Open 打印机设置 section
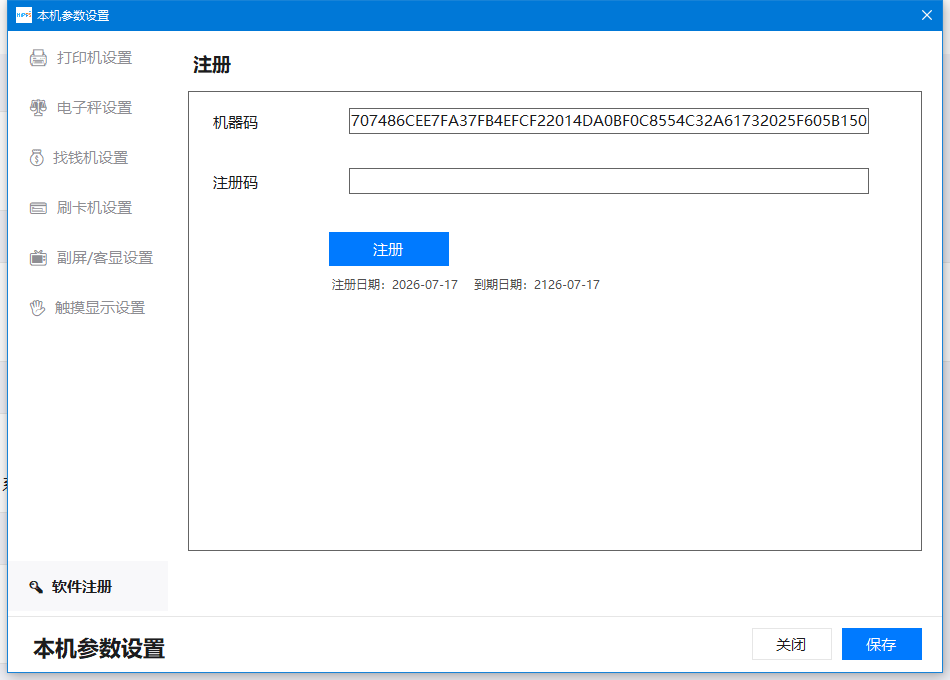The width and height of the screenshot is (950, 680). point(88,58)
